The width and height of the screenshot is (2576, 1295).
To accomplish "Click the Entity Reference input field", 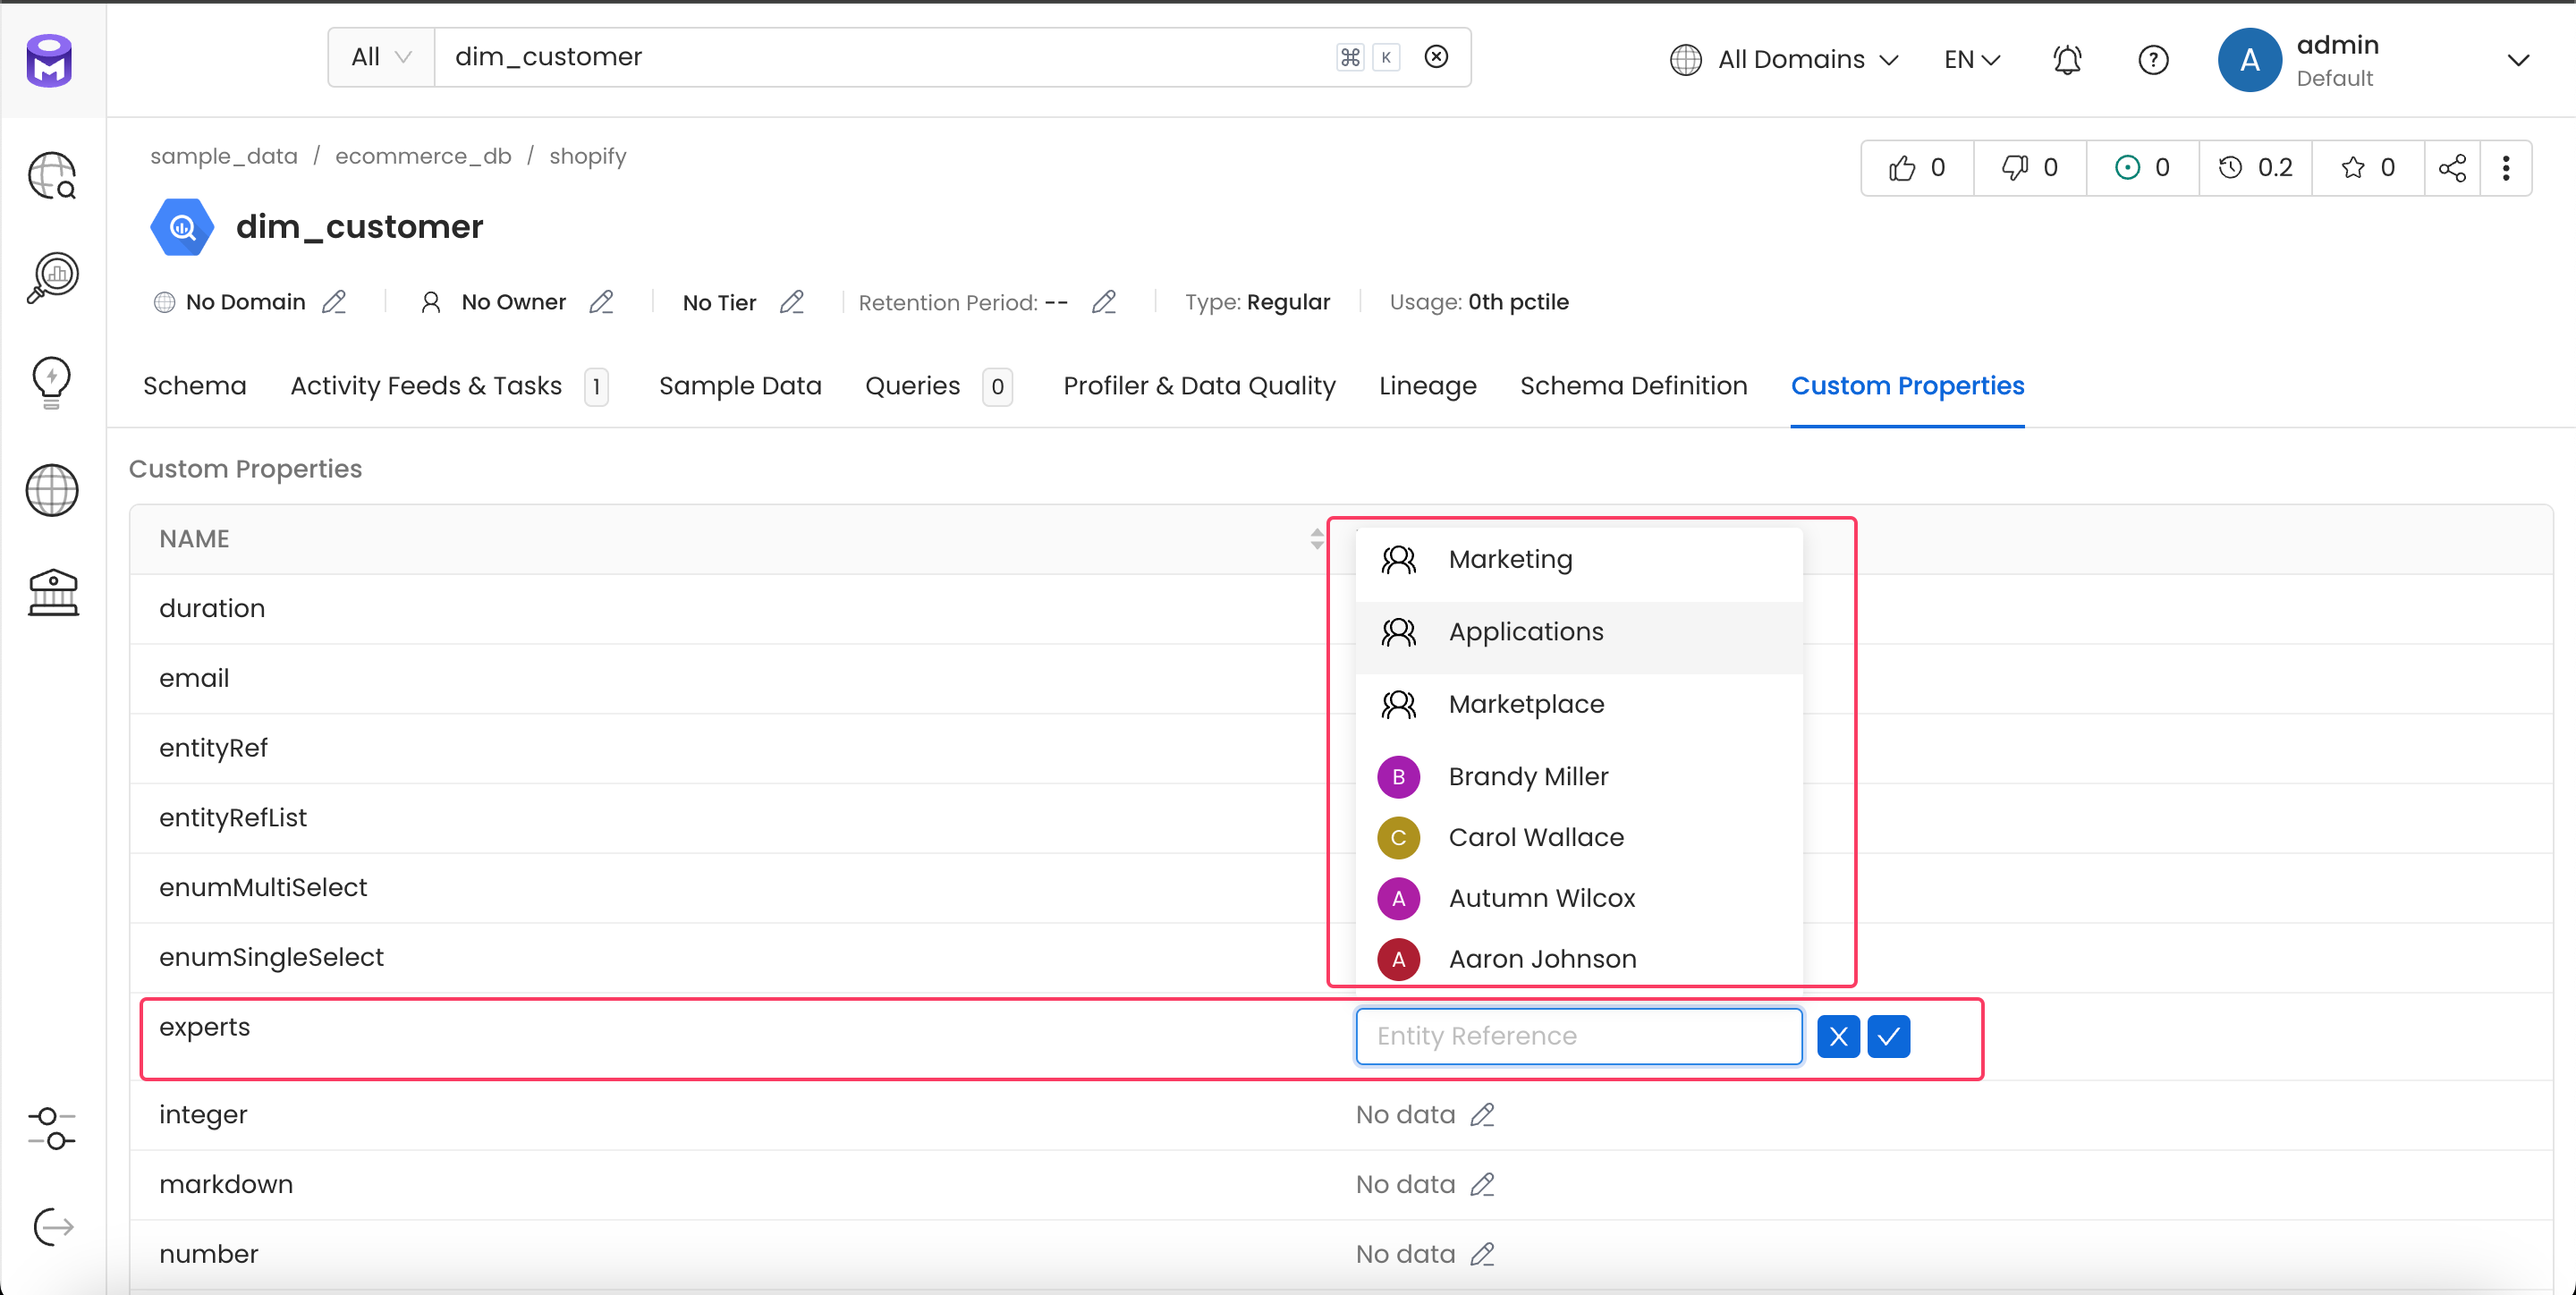I will pyautogui.click(x=1579, y=1036).
